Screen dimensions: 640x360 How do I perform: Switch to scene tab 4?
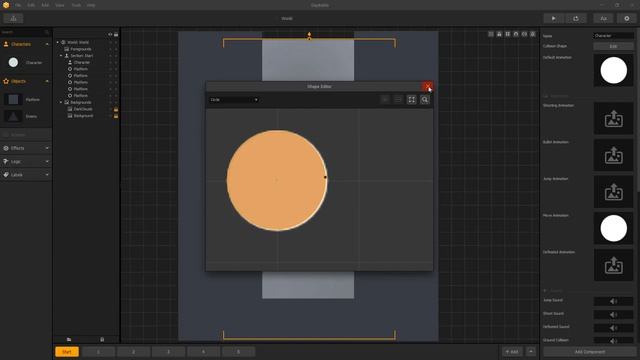[203, 352]
